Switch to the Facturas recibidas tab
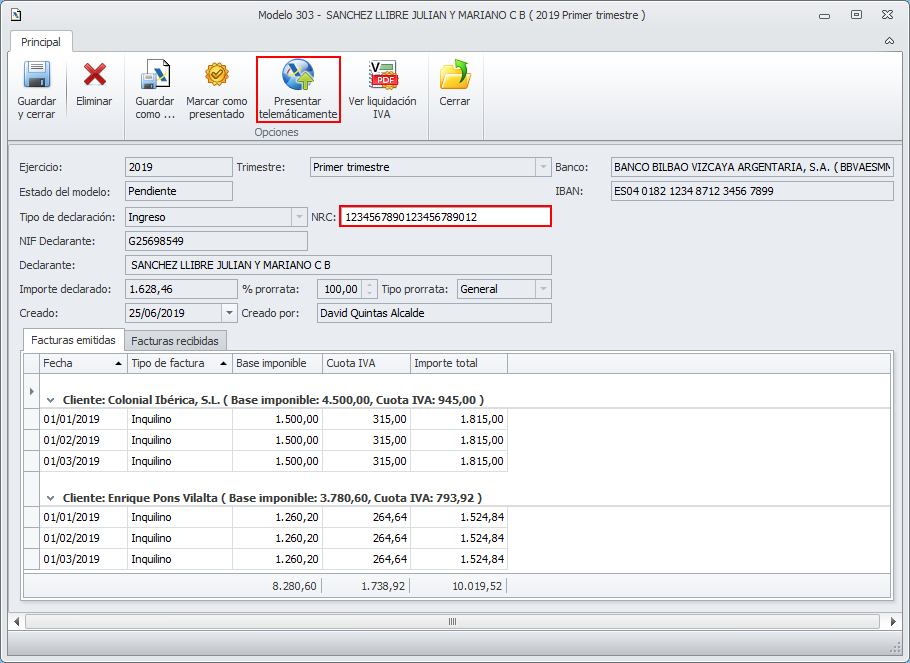 pos(175,341)
